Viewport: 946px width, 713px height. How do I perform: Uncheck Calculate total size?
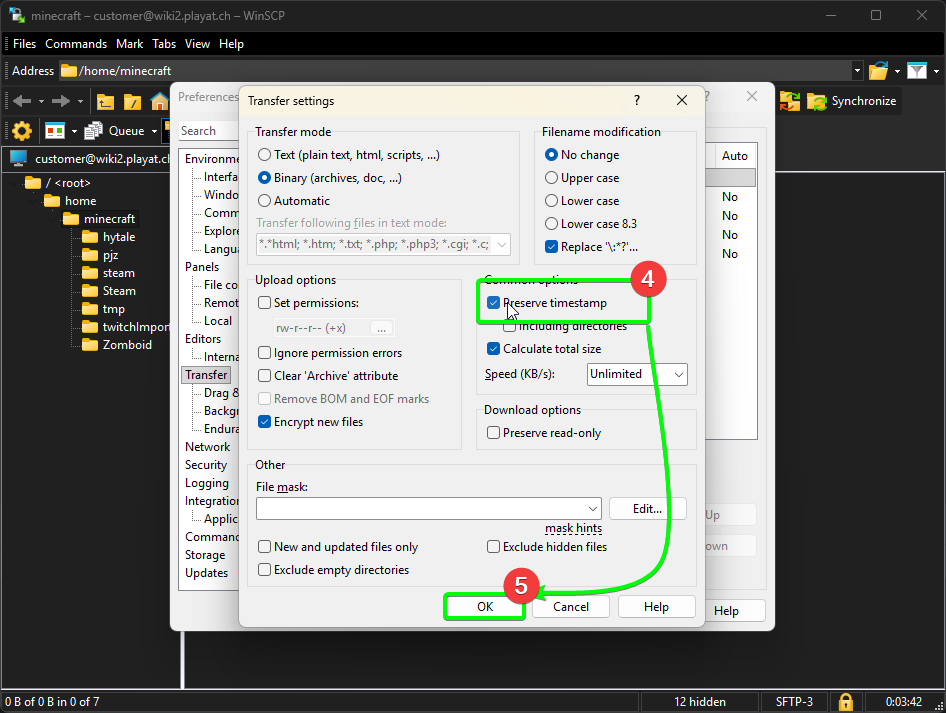coord(493,347)
